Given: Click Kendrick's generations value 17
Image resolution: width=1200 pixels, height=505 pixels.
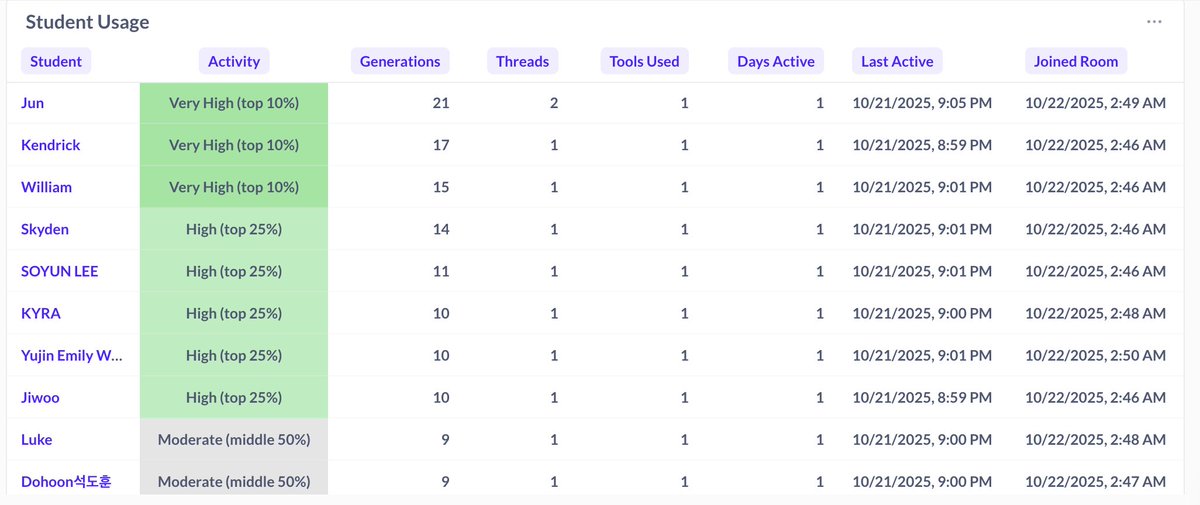Looking at the screenshot, I should point(441,145).
